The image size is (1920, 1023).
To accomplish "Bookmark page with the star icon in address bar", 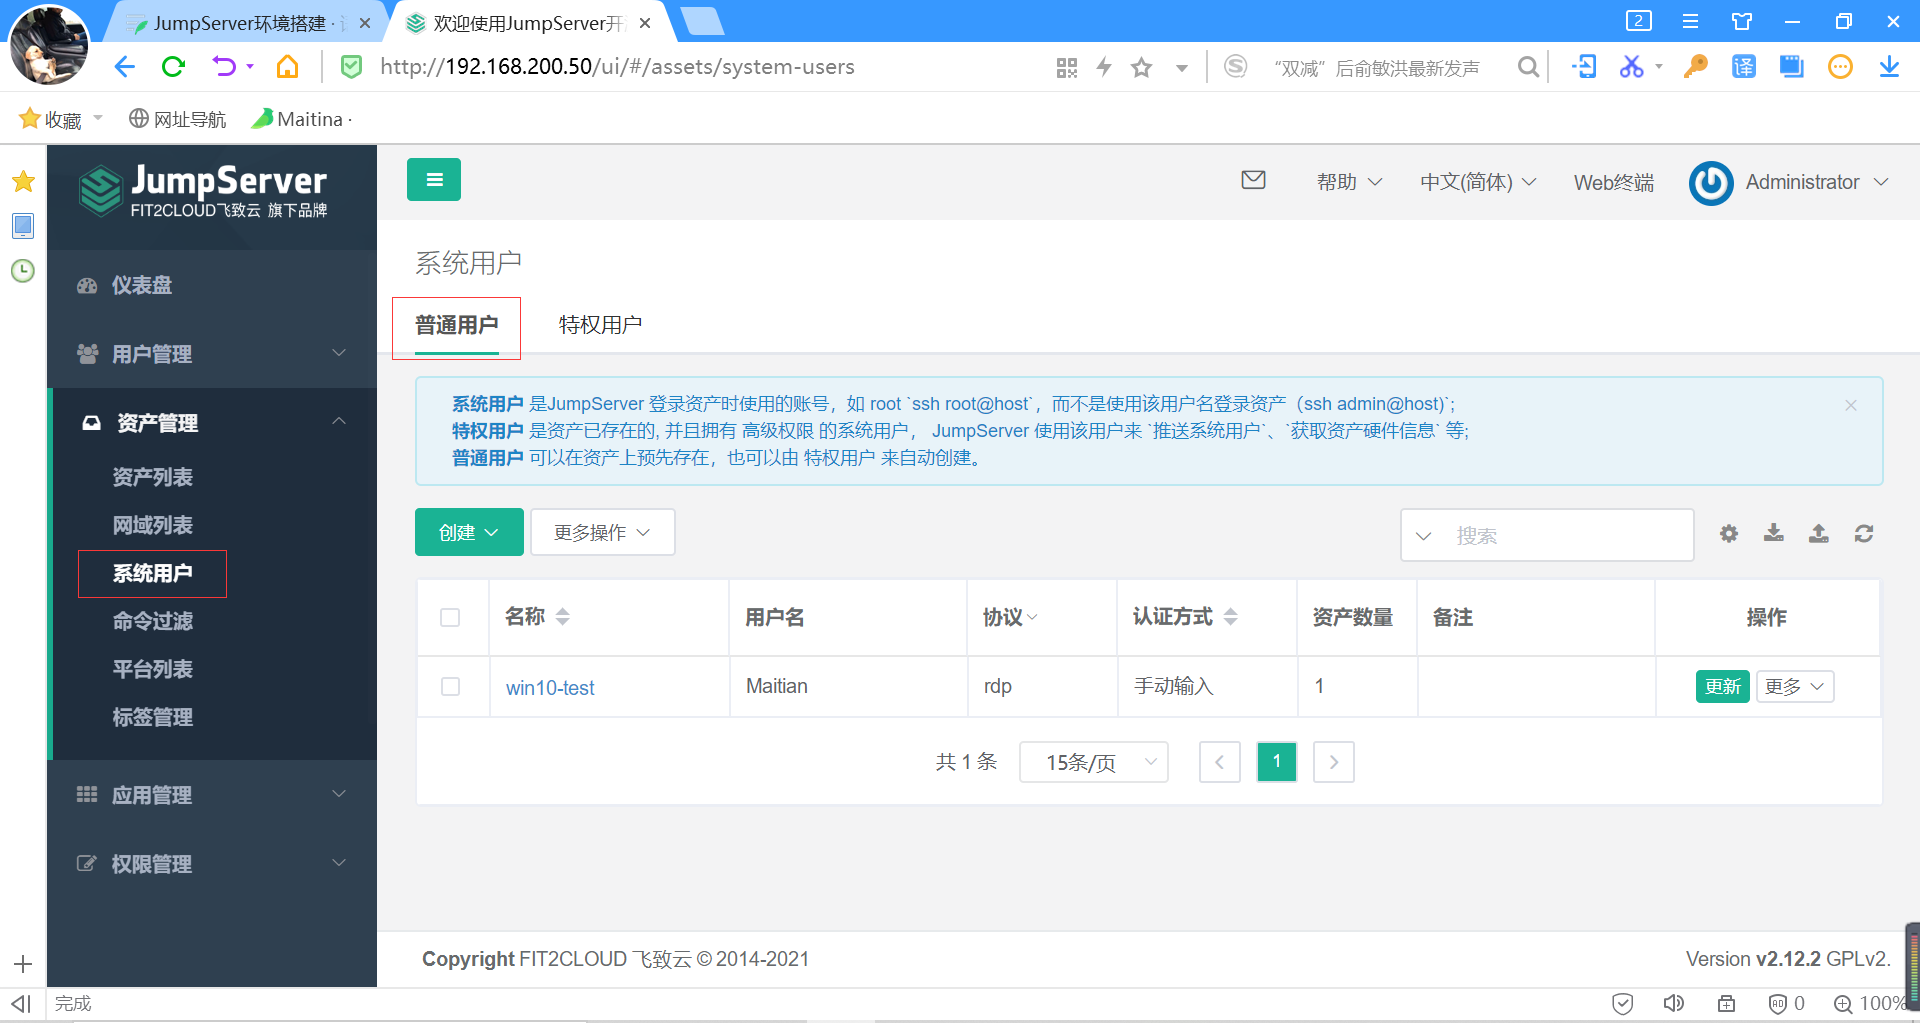I will (1141, 67).
